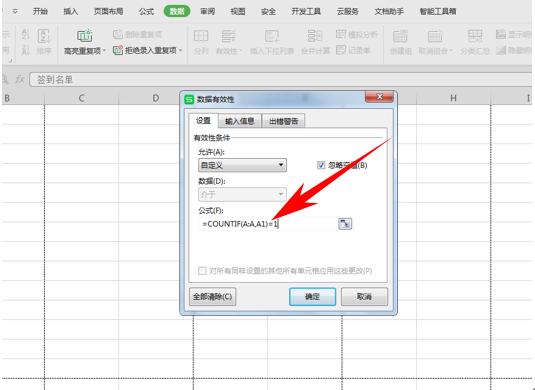The width and height of the screenshot is (535, 390).
Task: Click the 创建组 group icon
Action: [x=400, y=36]
